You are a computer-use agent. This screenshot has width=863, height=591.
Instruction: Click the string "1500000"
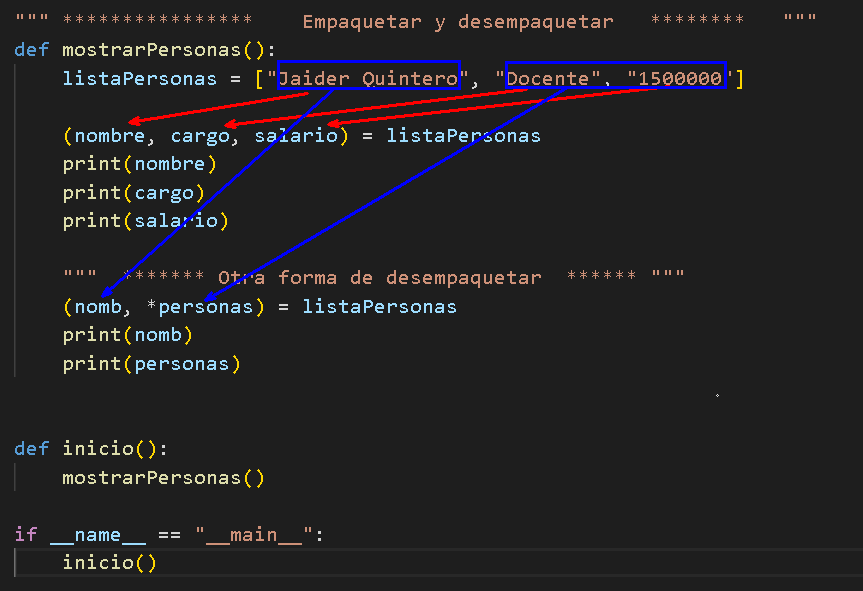680,78
